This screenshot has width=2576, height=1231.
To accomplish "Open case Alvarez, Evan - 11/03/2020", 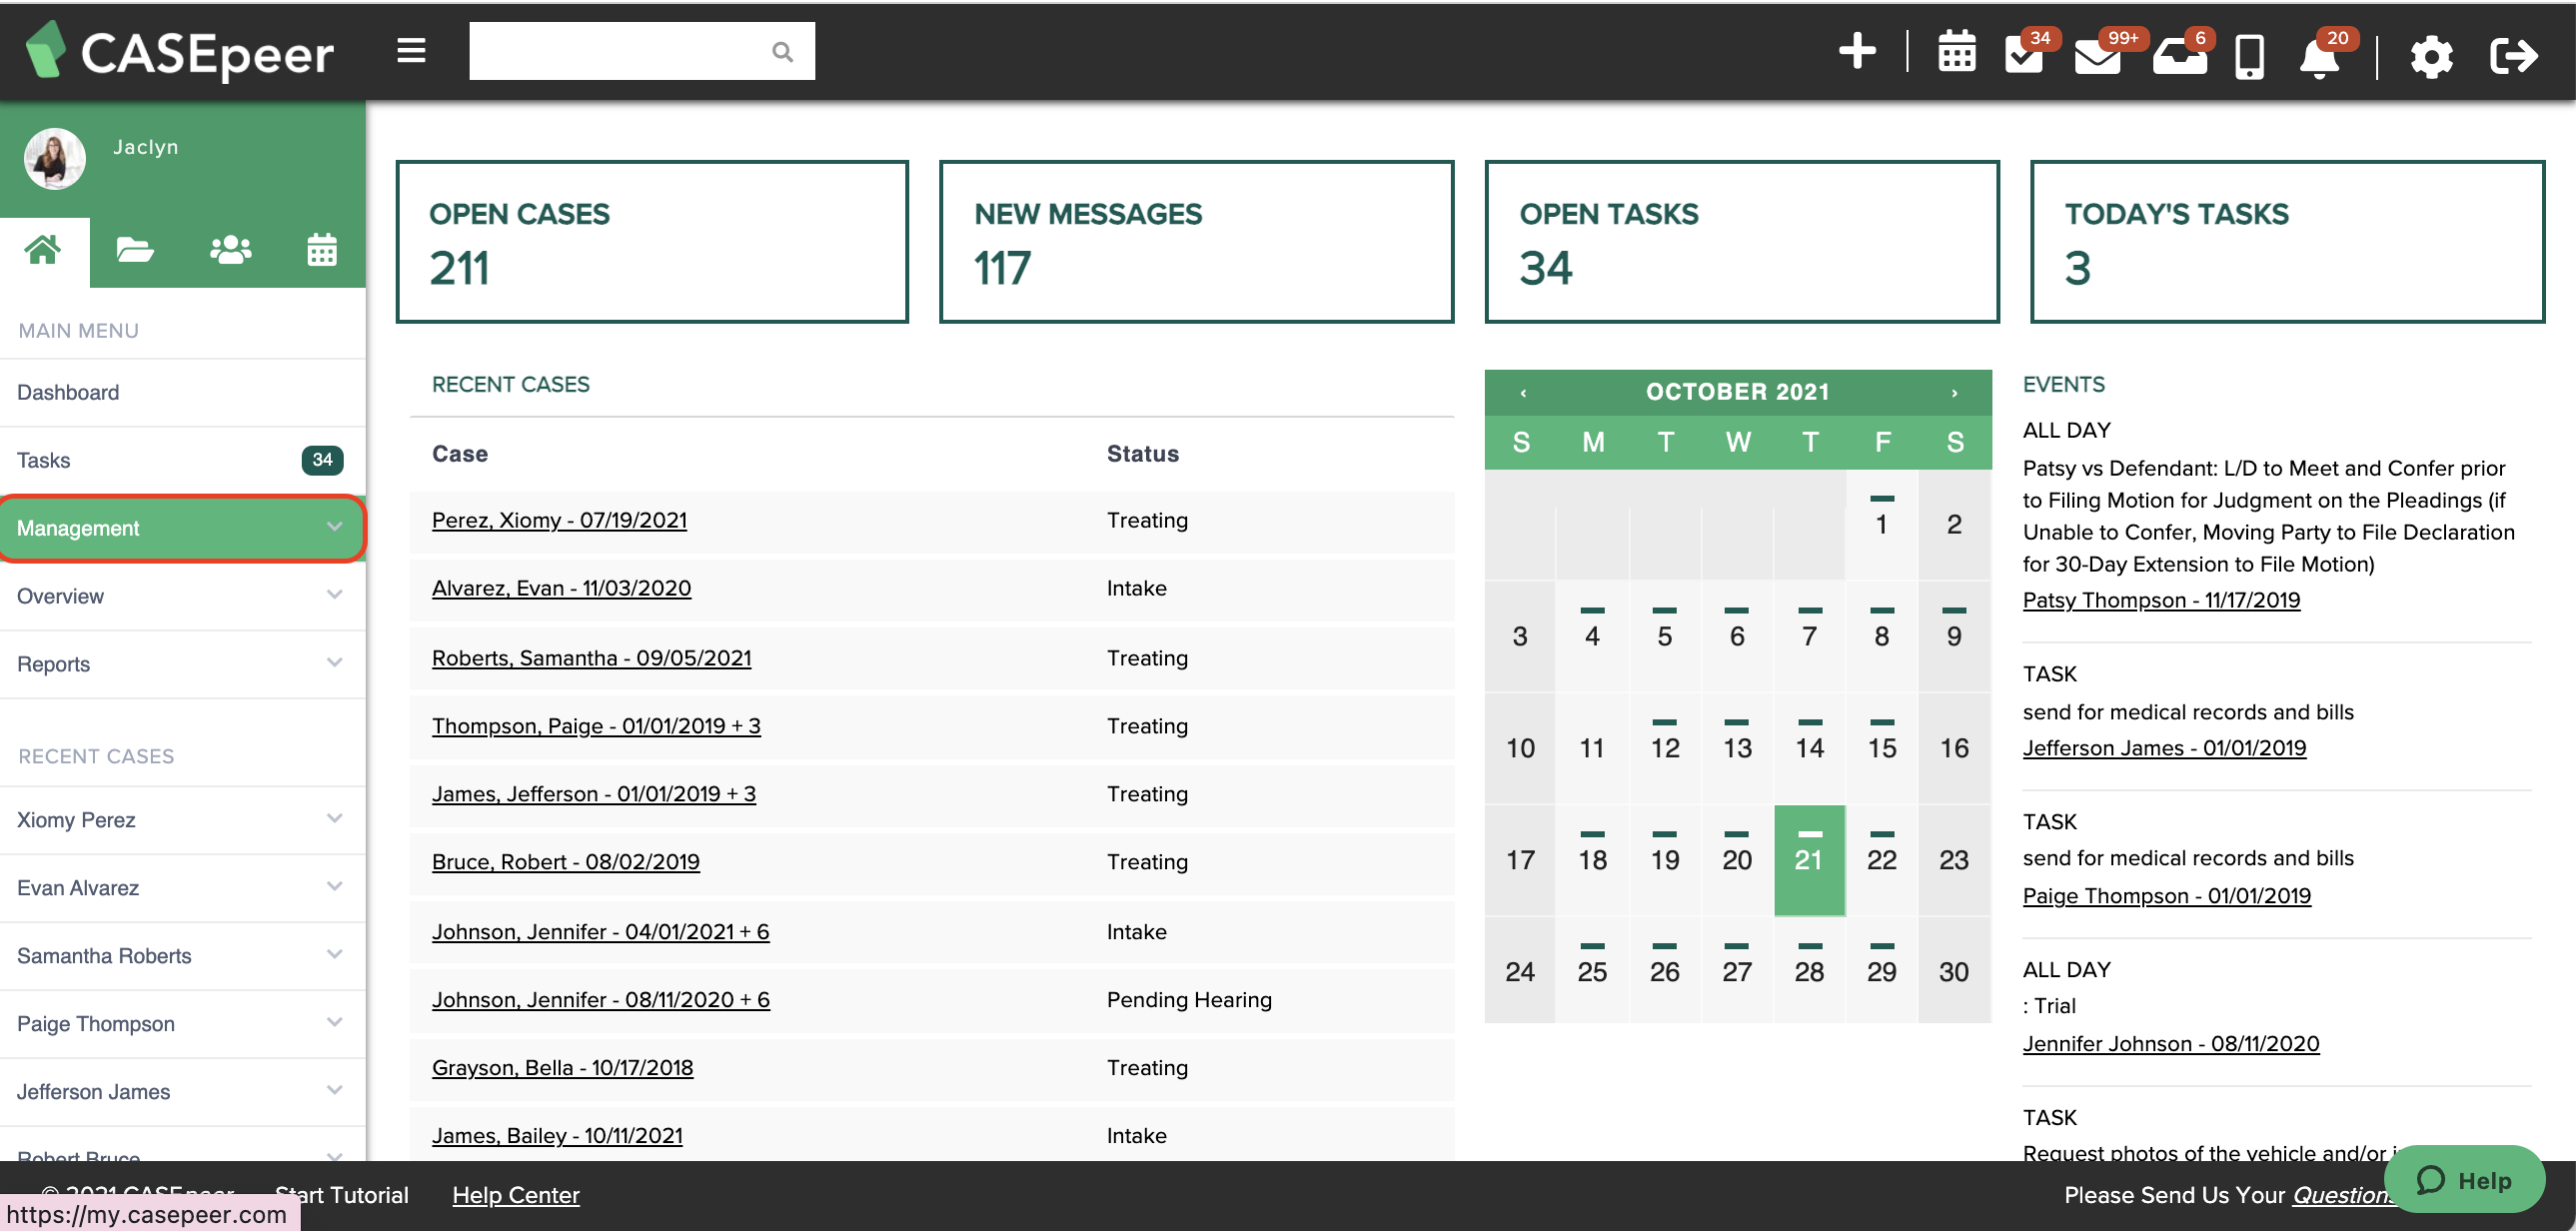I will [x=561, y=589].
